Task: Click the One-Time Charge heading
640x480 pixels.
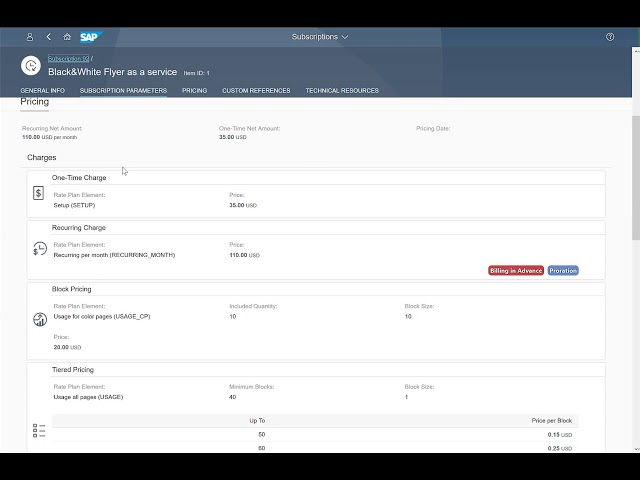Action: click(x=79, y=178)
